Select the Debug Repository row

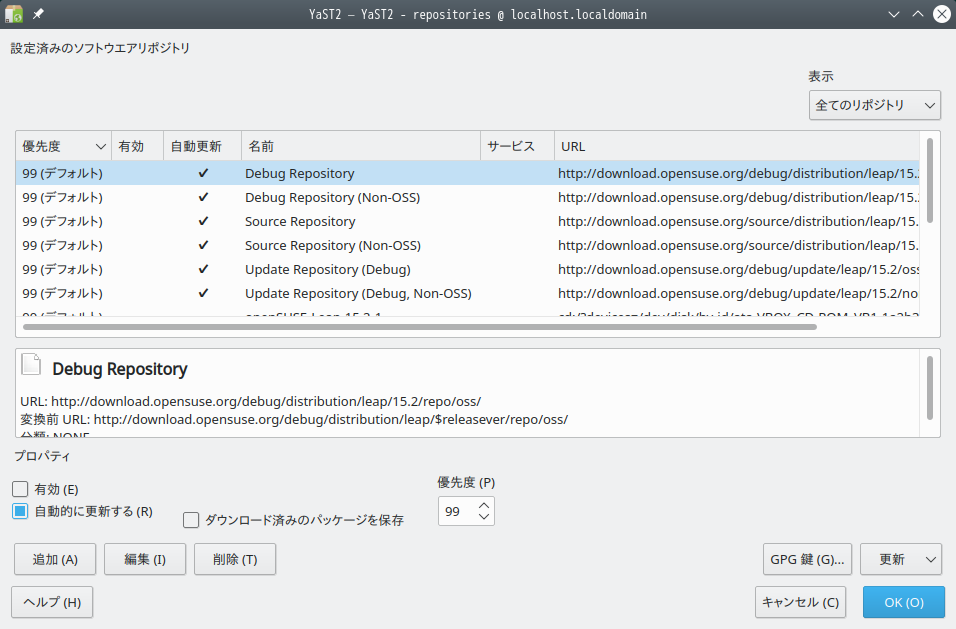click(x=468, y=173)
